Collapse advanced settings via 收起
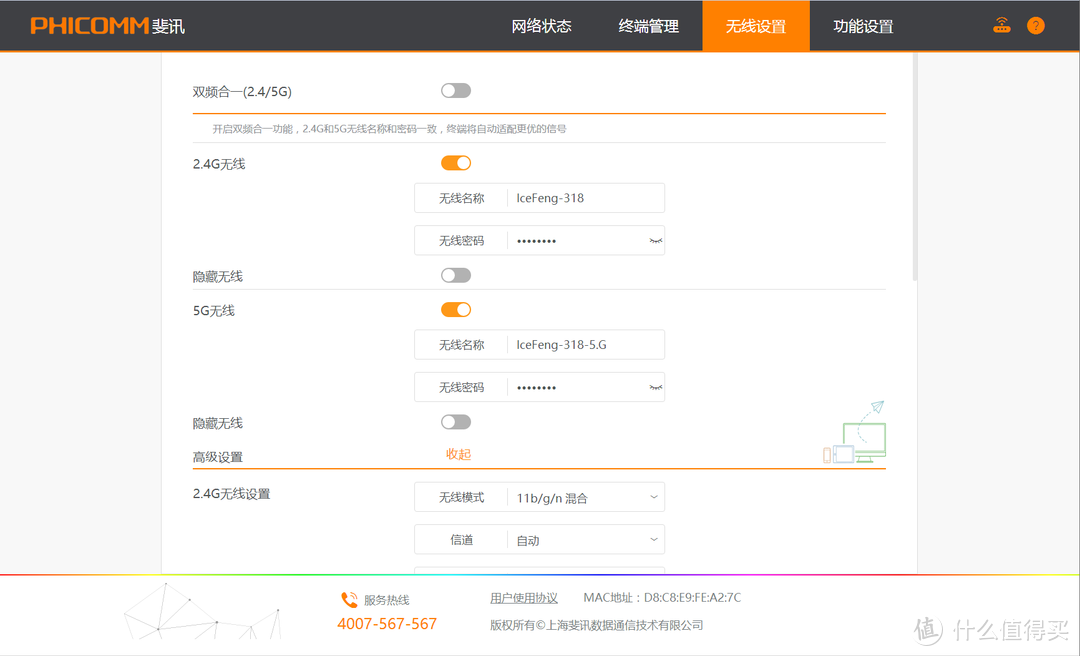The image size is (1080, 656). tap(458, 453)
